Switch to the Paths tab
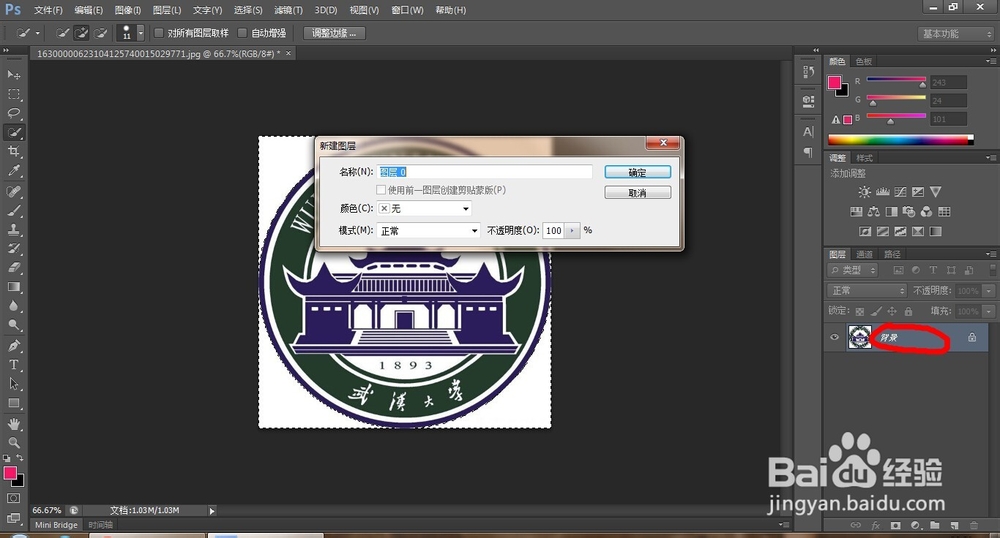 892,254
